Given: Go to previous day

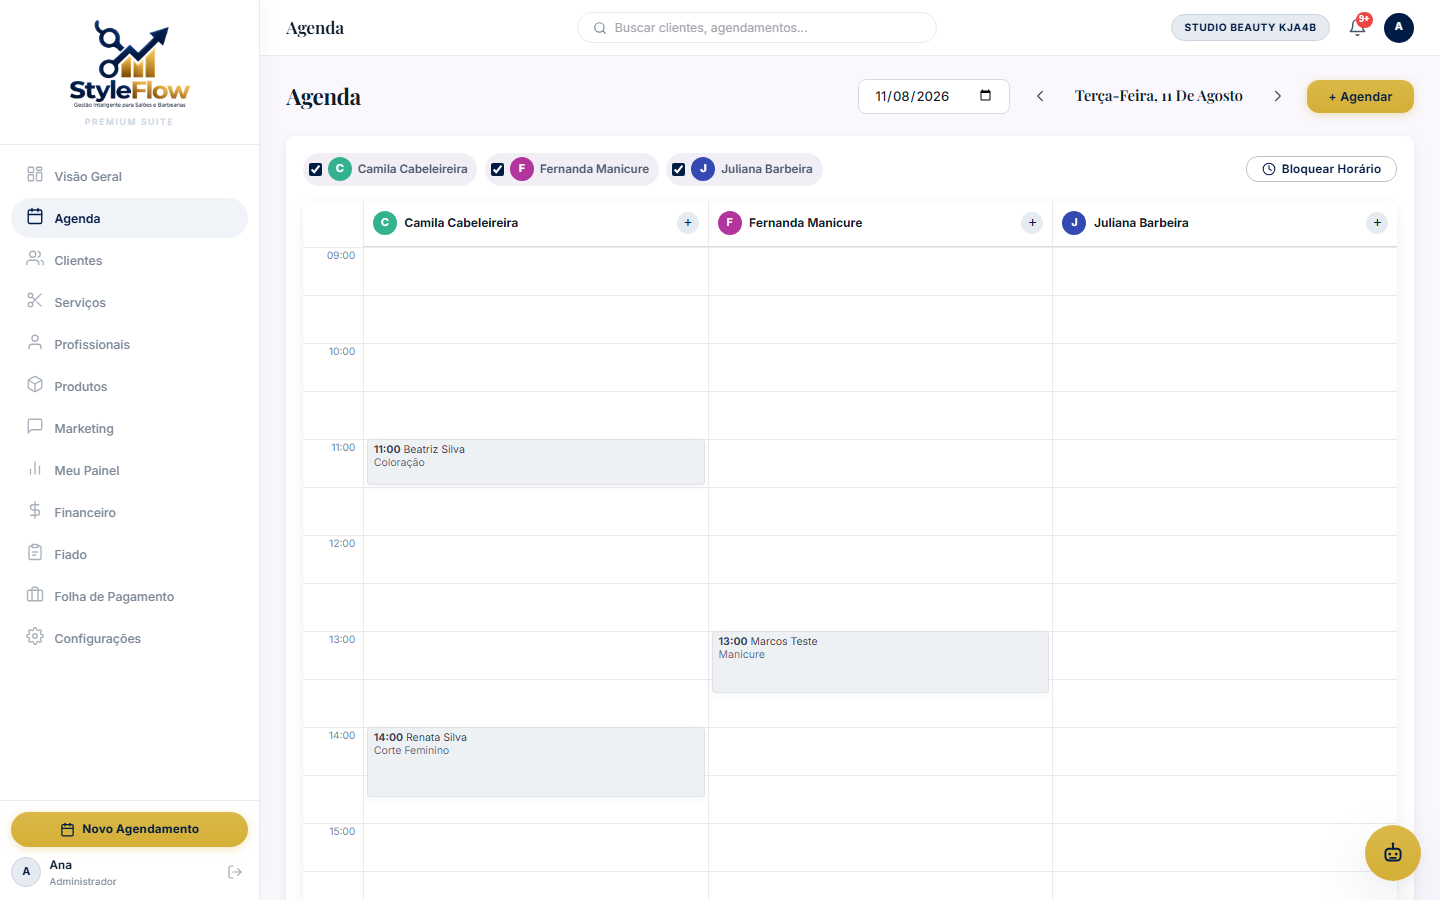Looking at the screenshot, I should (x=1040, y=96).
